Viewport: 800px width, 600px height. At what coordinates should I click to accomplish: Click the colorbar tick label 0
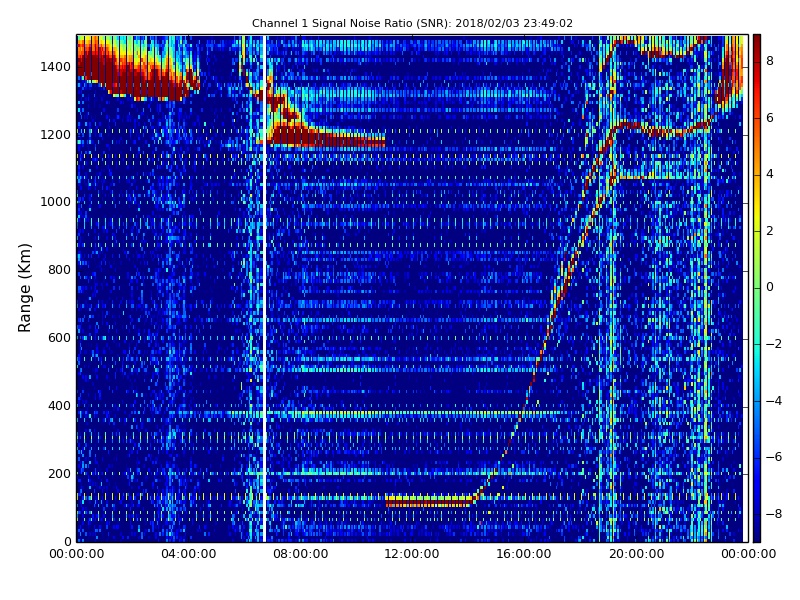[769, 287]
